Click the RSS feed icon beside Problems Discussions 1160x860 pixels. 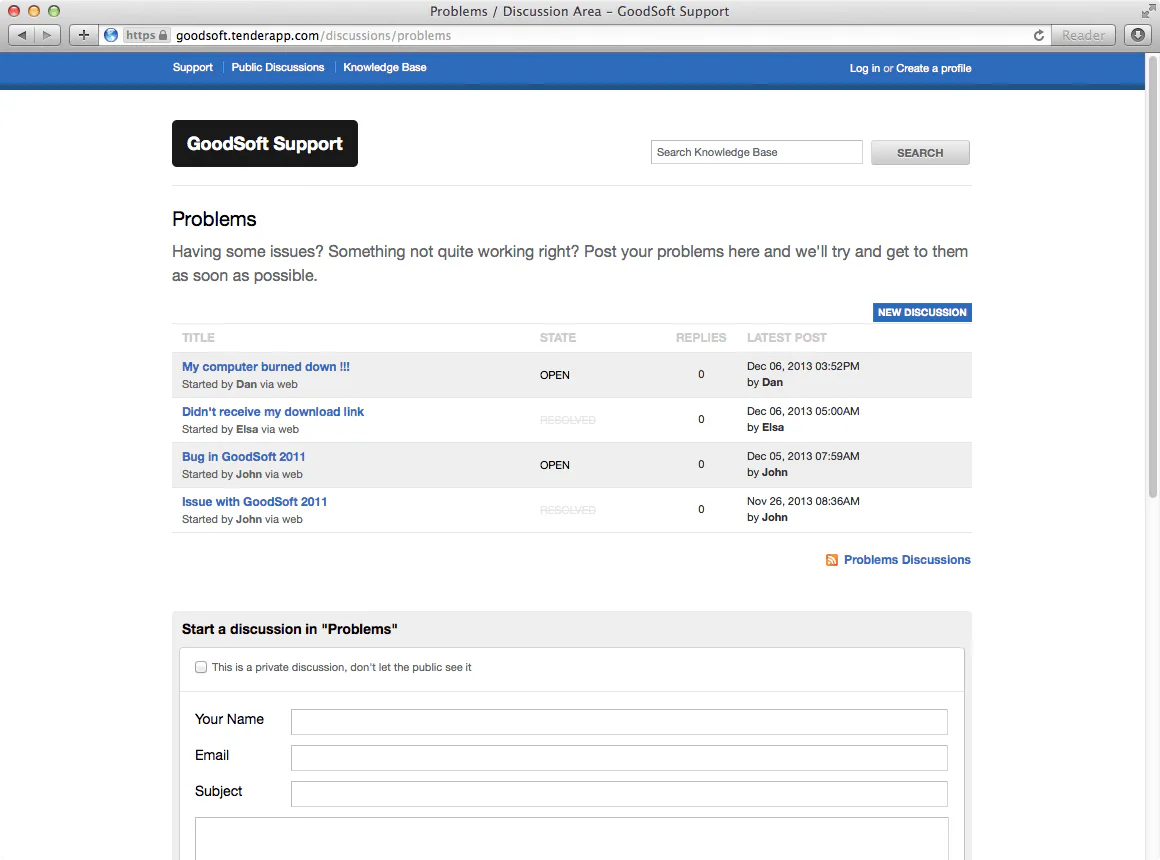coord(832,560)
